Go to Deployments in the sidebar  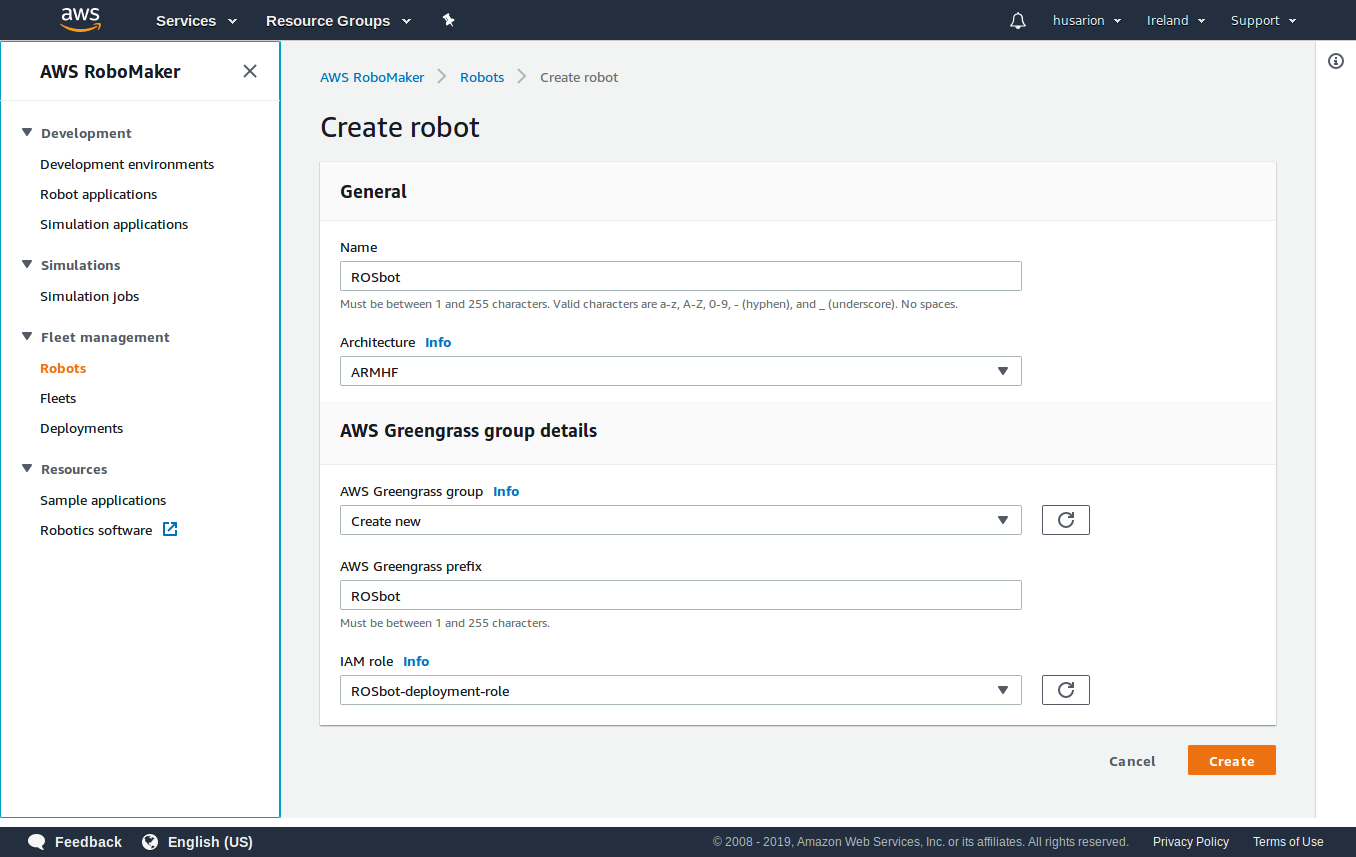click(82, 428)
